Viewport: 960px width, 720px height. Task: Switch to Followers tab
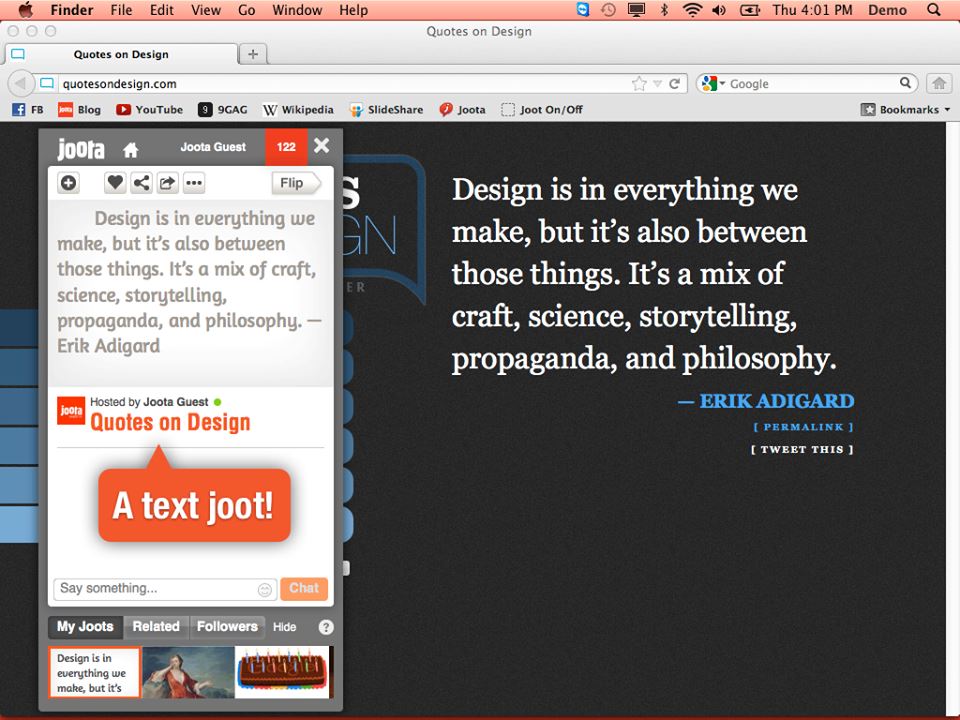(x=227, y=626)
